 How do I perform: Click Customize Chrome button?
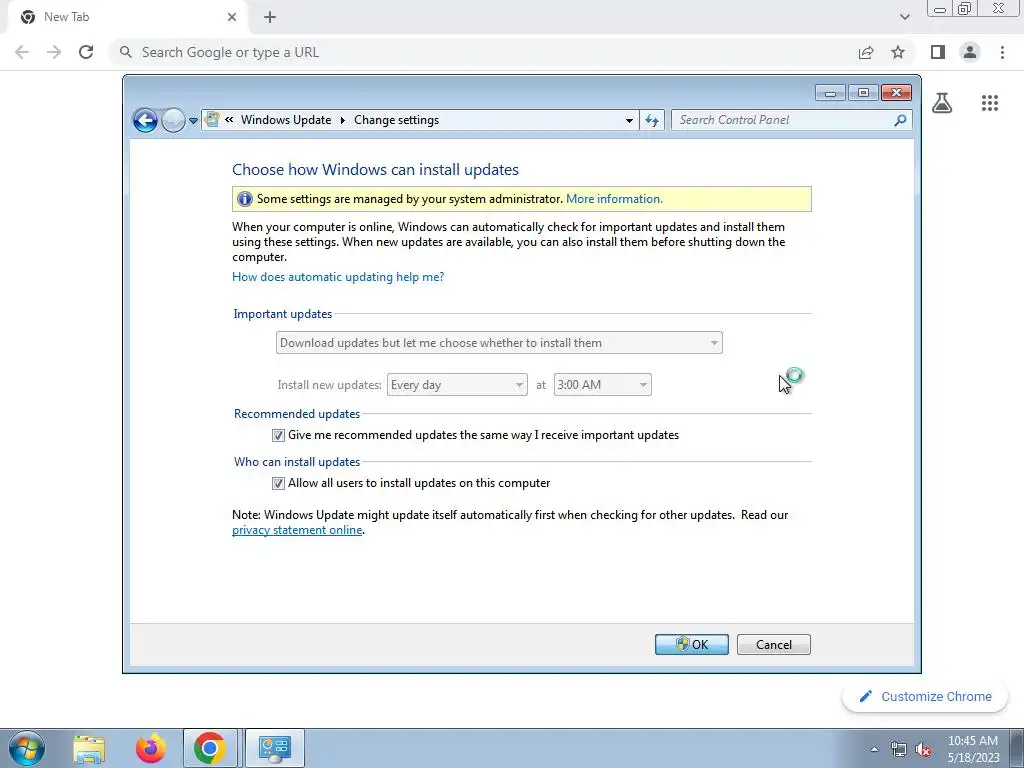tap(925, 697)
